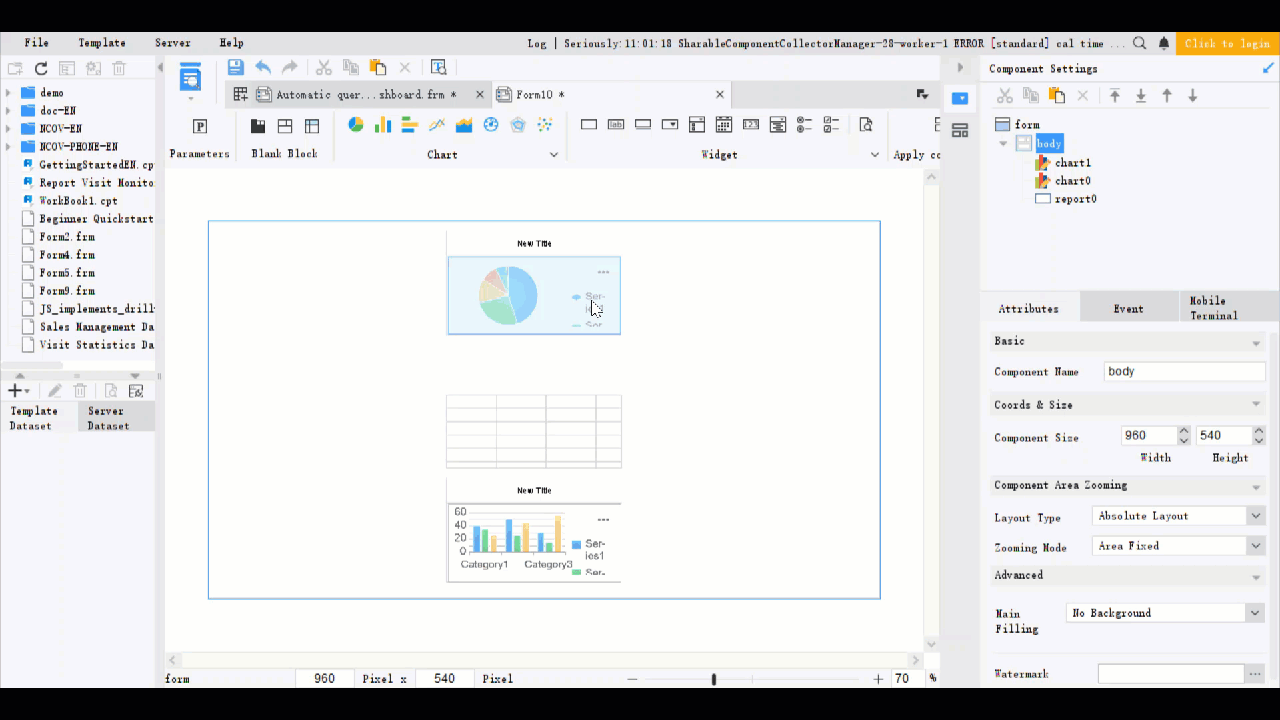Expand the Chart gallery dropdown arrow
1280x720 pixels.
[554, 155]
